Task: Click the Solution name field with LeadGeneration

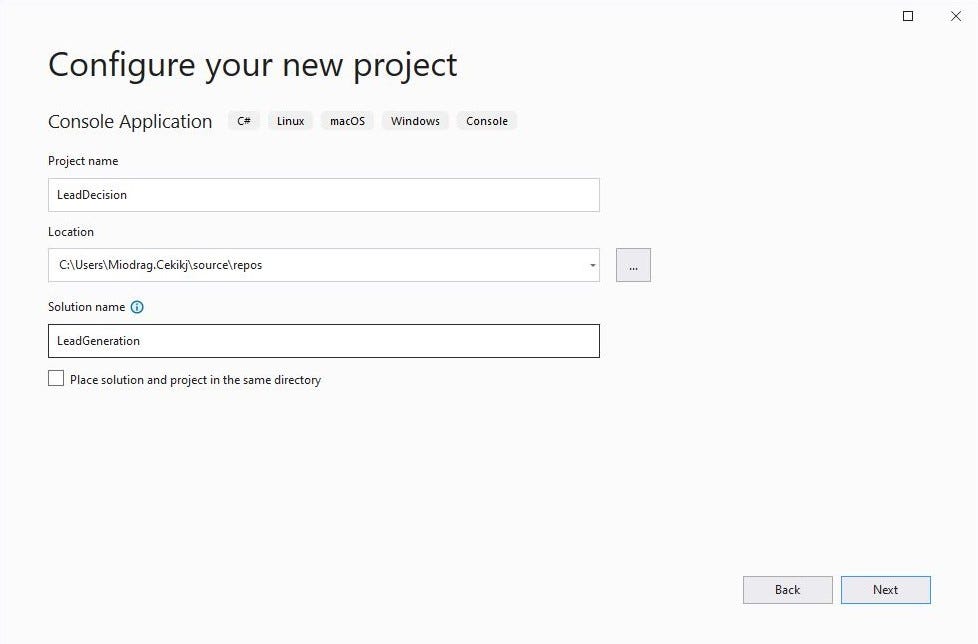Action: coord(323,341)
